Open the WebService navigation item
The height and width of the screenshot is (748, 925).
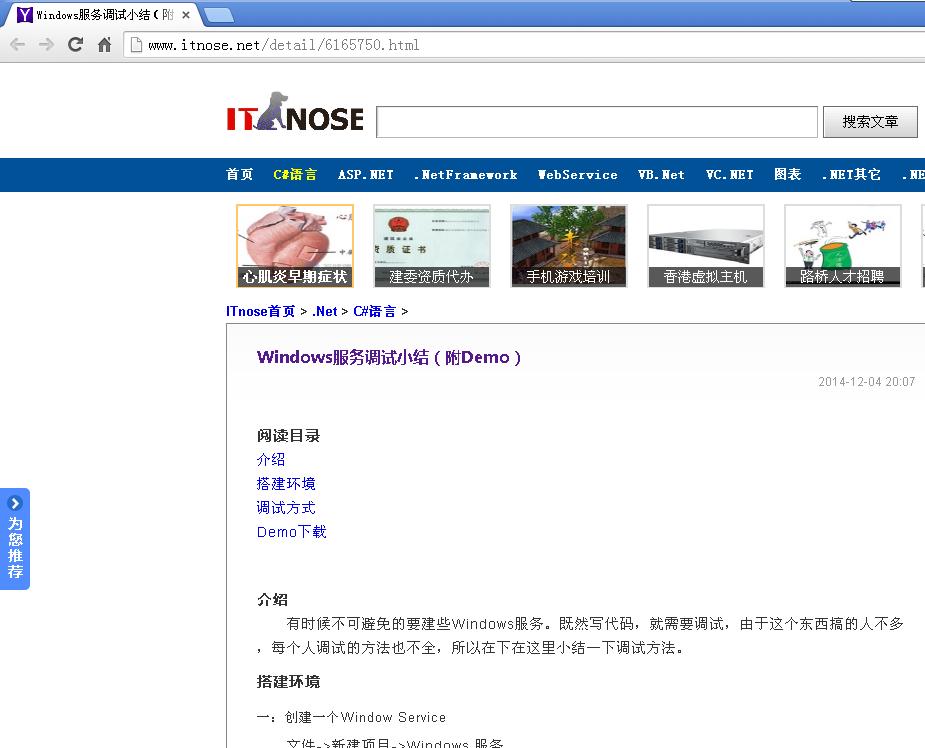coord(577,175)
